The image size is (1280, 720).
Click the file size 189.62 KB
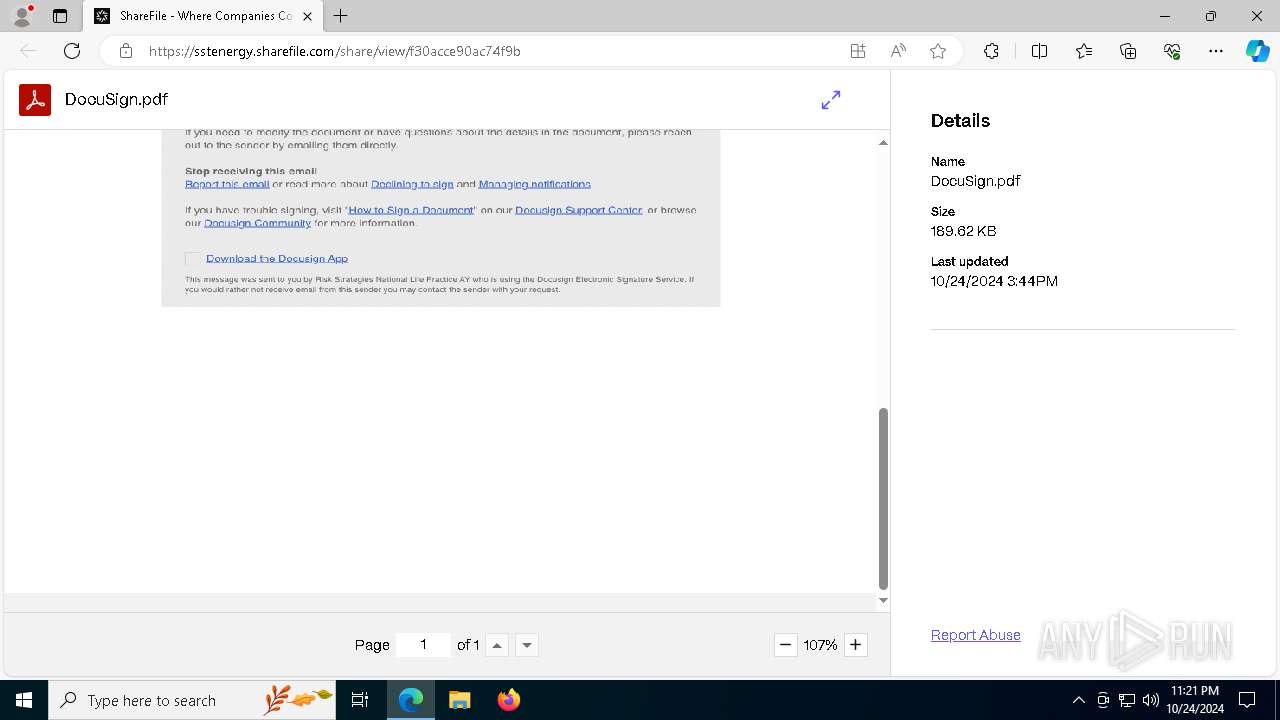pyautogui.click(x=964, y=231)
